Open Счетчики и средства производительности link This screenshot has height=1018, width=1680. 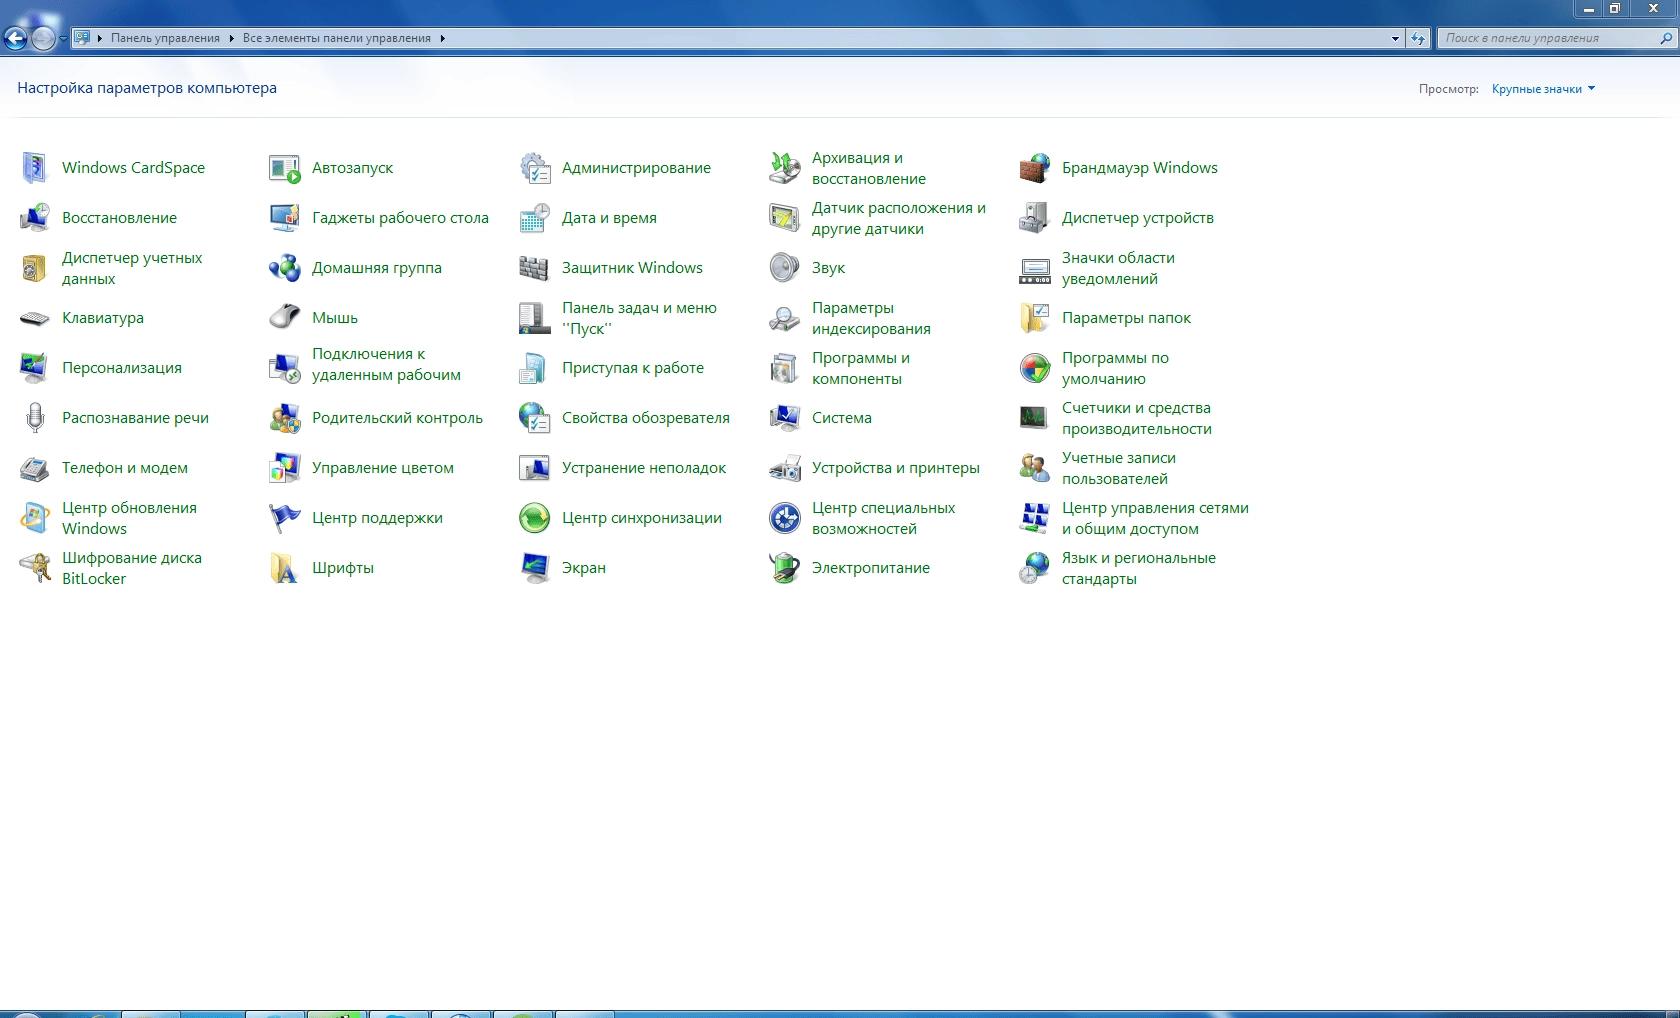click(1137, 418)
